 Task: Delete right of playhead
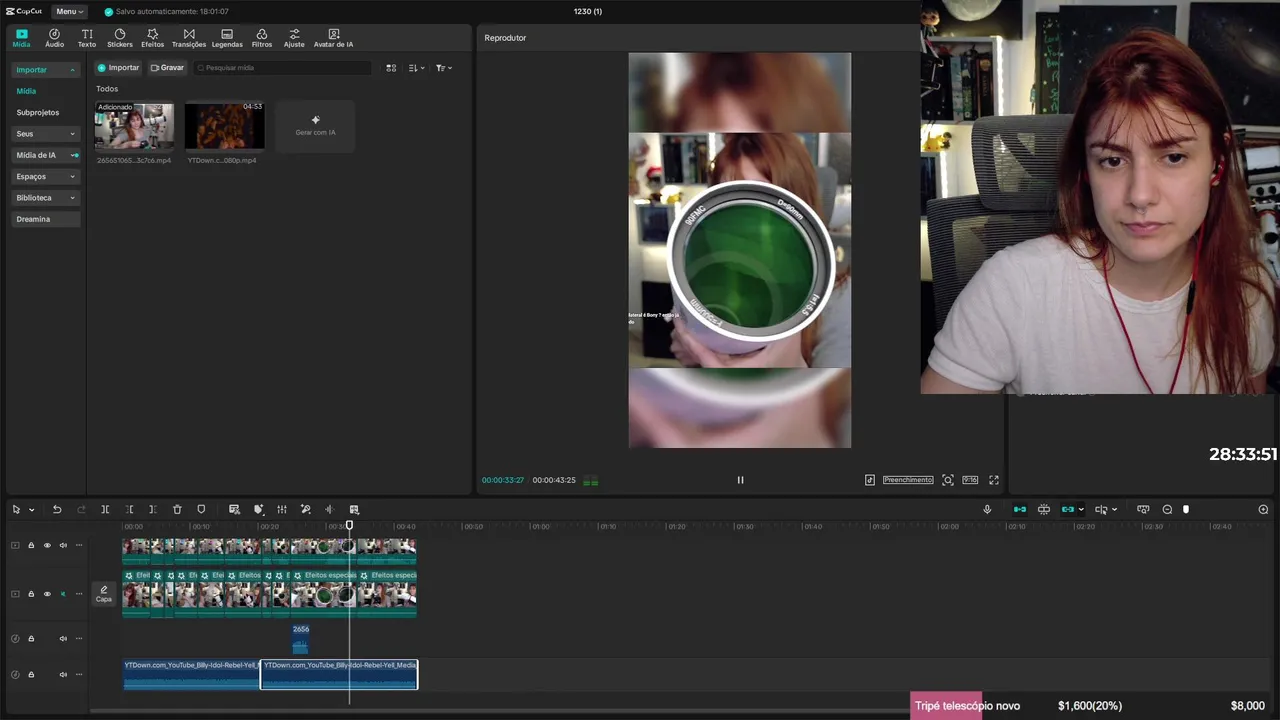point(152,510)
